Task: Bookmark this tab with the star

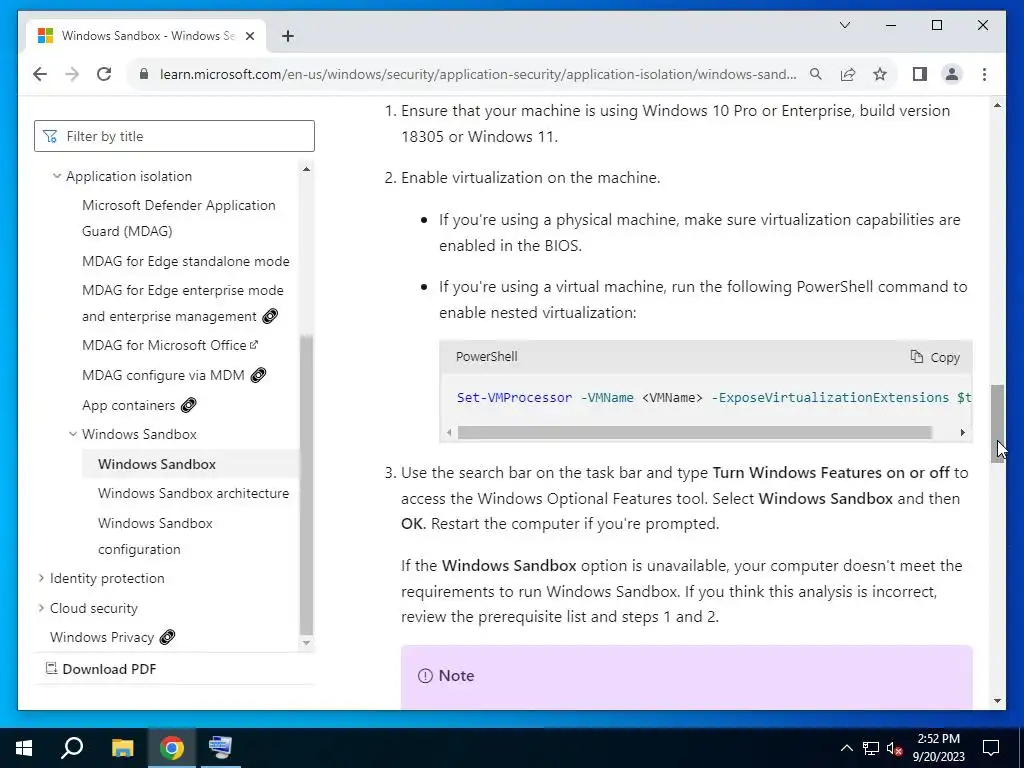Action: click(880, 74)
